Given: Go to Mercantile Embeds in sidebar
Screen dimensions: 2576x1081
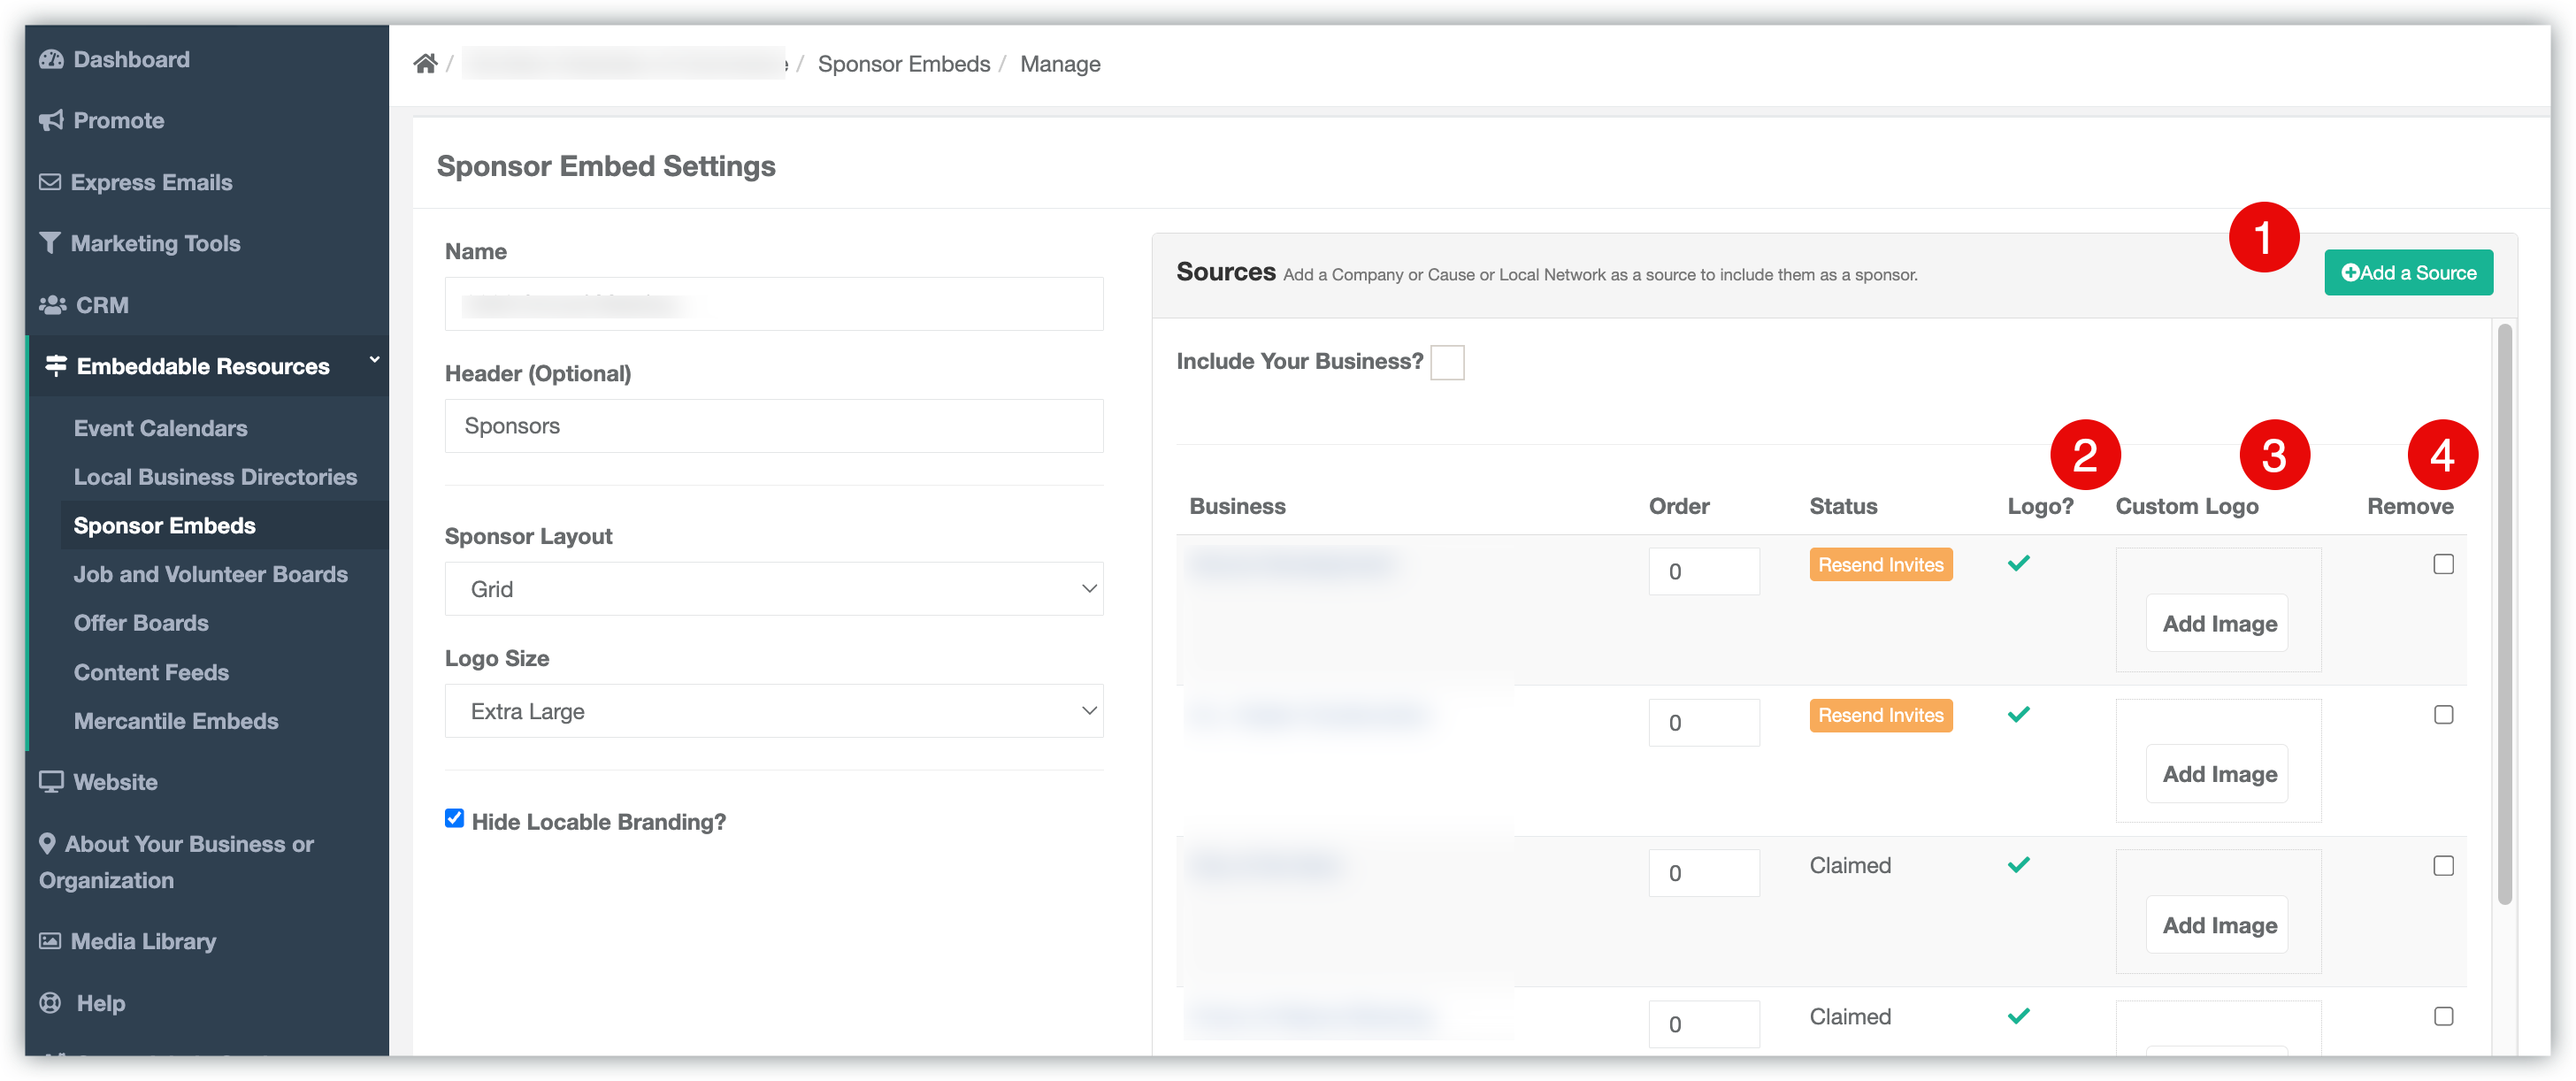Looking at the screenshot, I should click(176, 721).
